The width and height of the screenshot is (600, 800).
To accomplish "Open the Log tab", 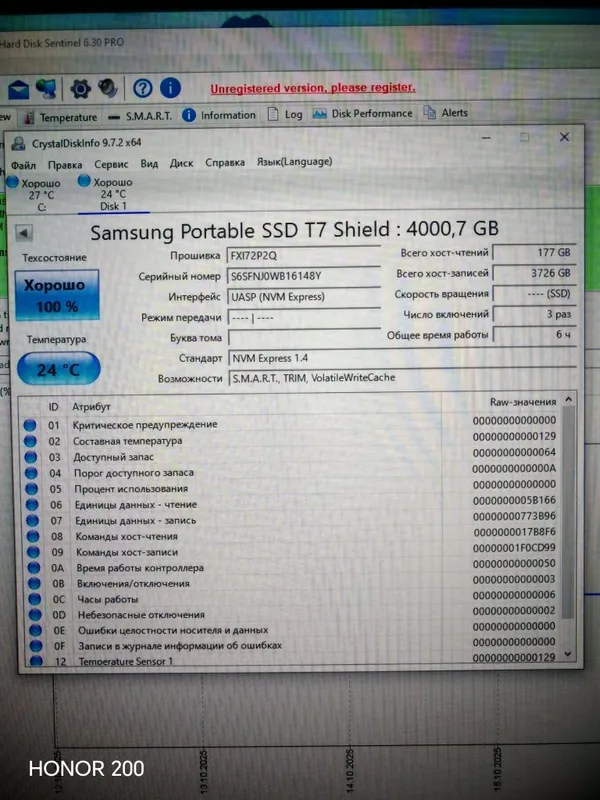I will (x=286, y=114).
